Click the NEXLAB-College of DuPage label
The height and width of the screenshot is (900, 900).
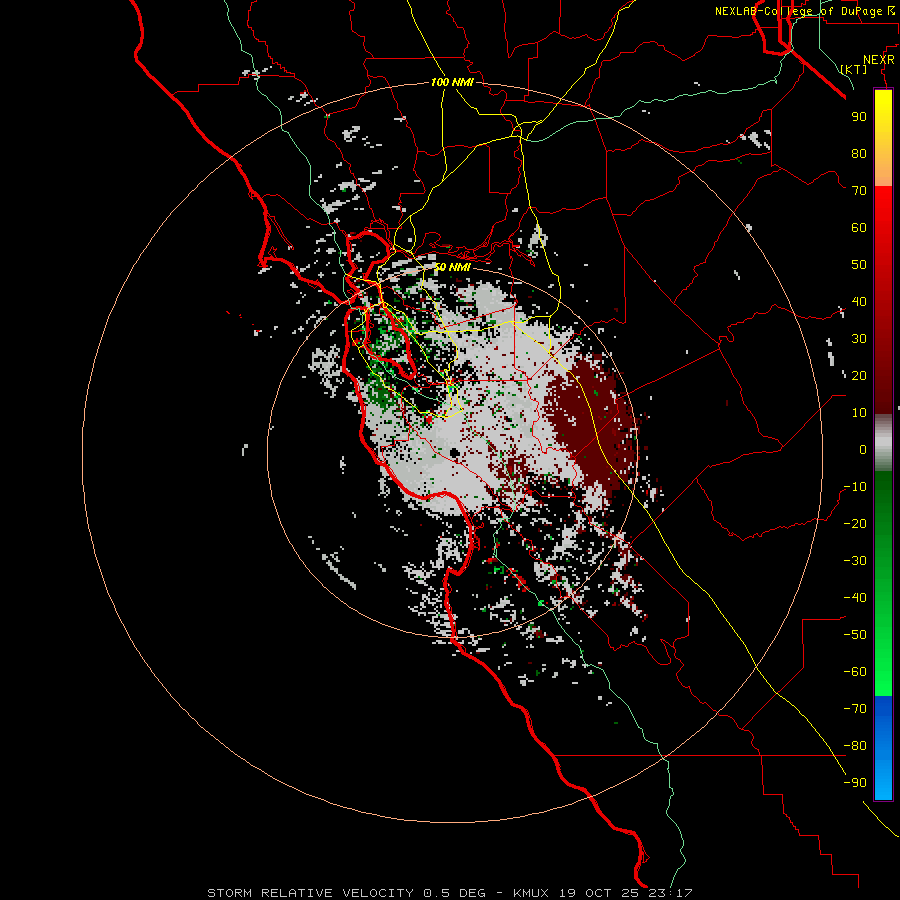[x=804, y=11]
